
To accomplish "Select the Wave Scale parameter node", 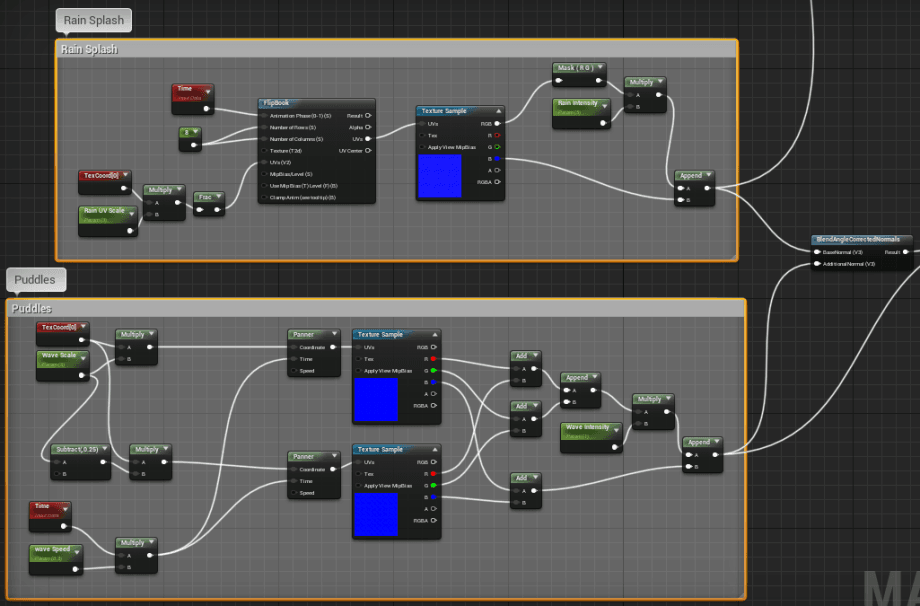I will point(63,365).
